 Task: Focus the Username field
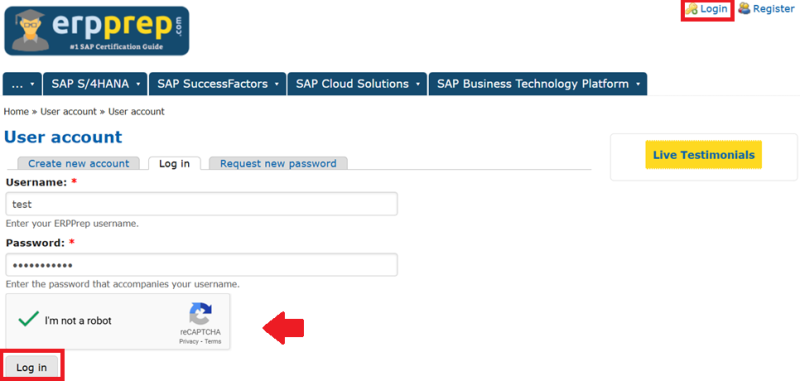[202, 204]
